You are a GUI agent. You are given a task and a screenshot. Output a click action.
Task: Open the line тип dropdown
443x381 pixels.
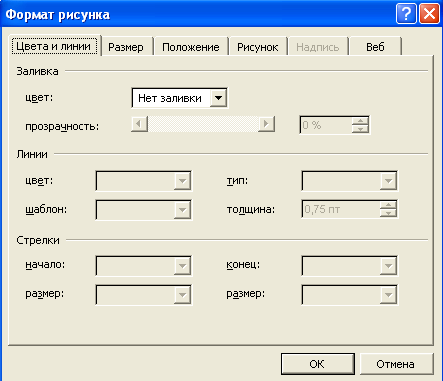point(349,181)
